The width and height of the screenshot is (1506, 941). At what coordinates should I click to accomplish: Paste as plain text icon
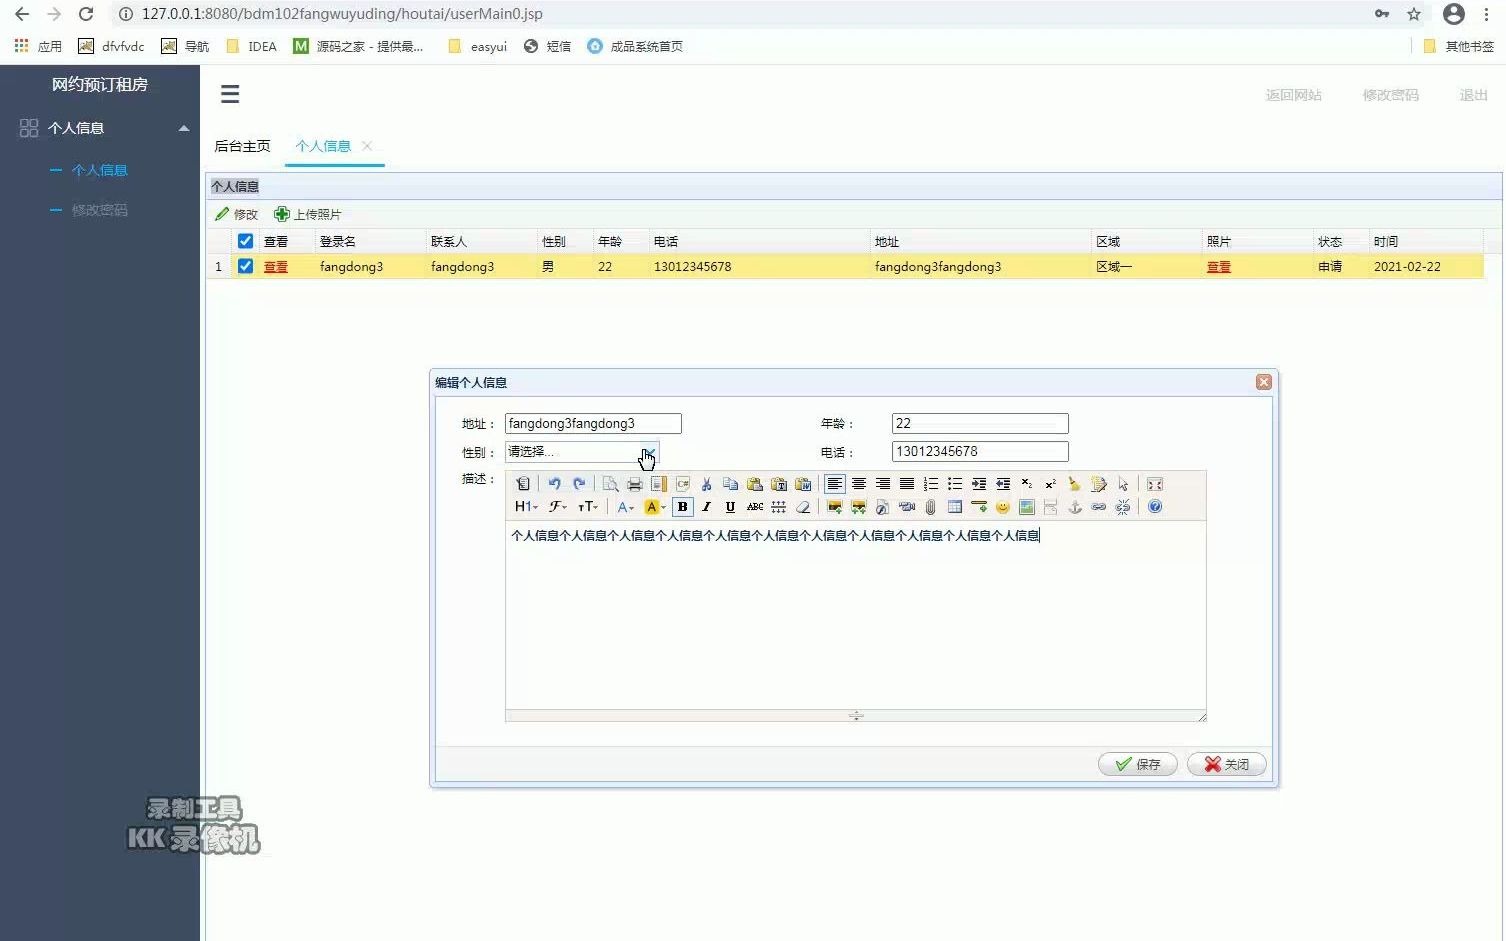tap(779, 484)
